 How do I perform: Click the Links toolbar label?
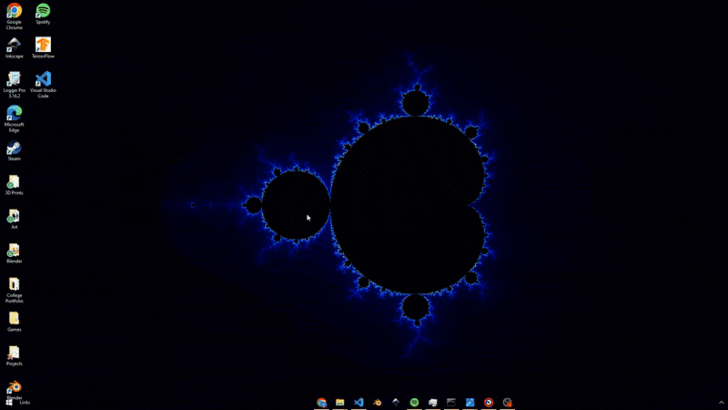point(25,403)
